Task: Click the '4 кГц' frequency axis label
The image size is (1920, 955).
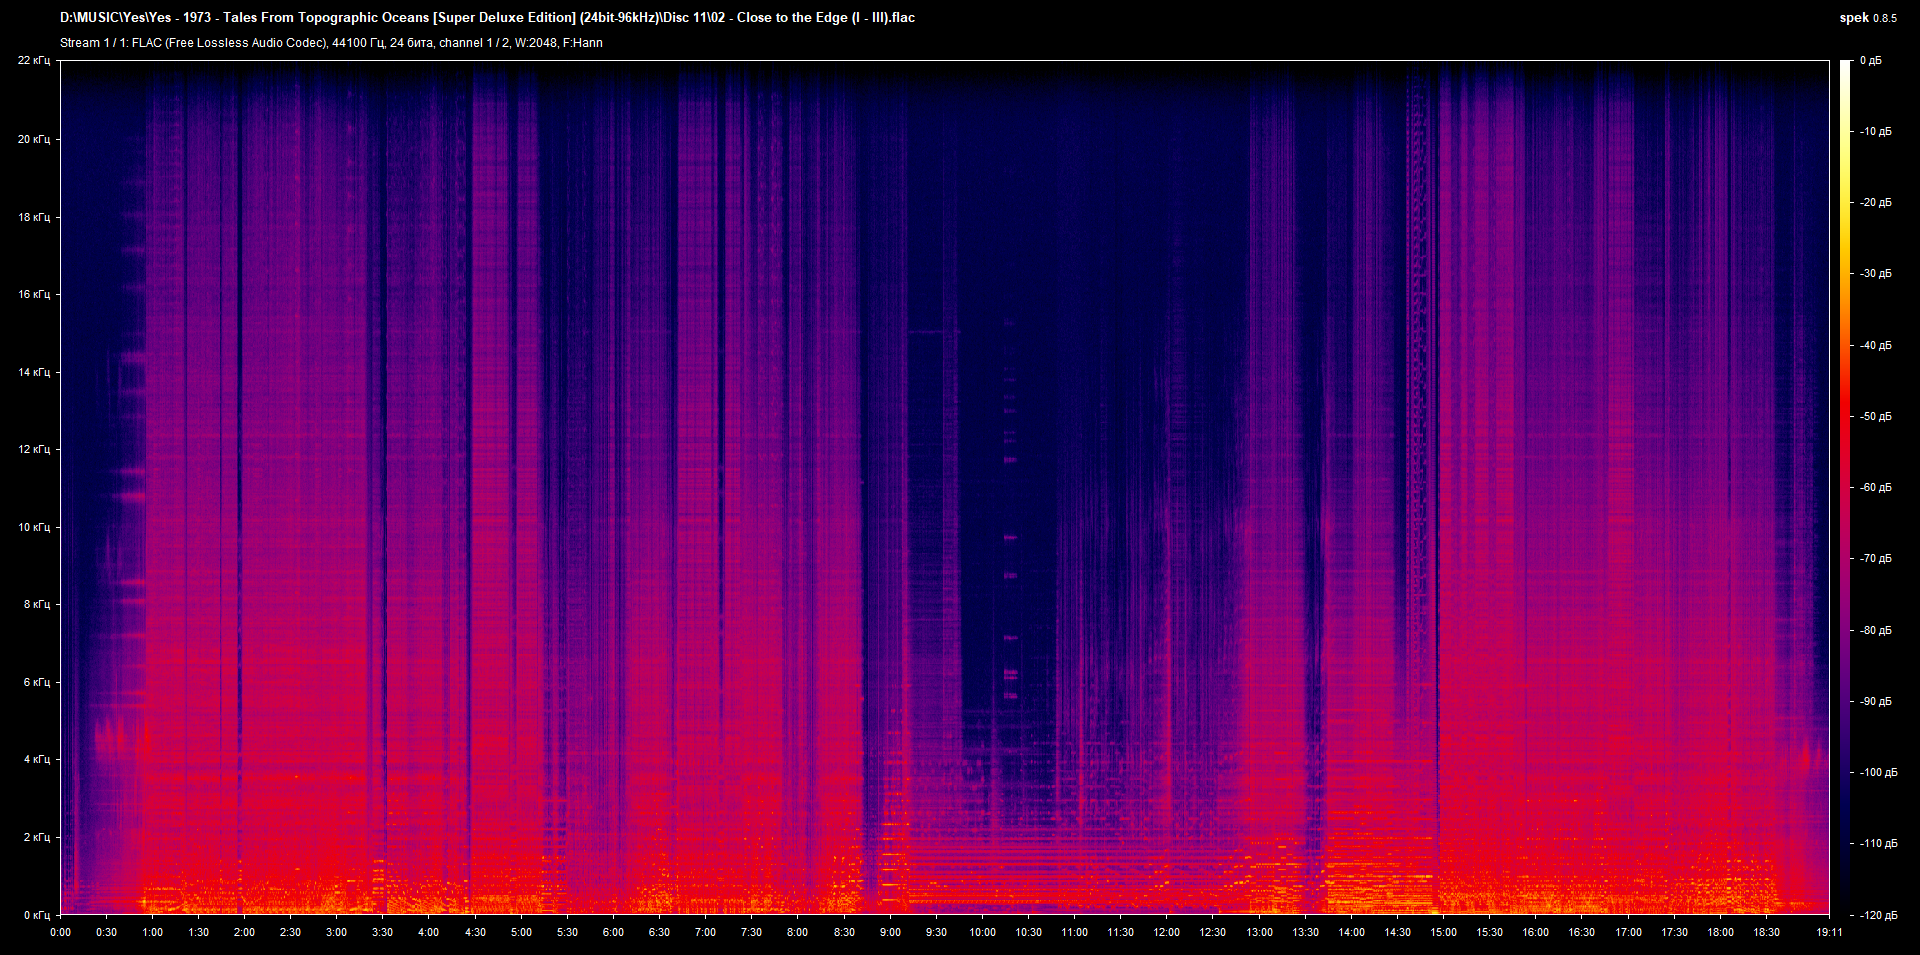Action: click(x=36, y=759)
